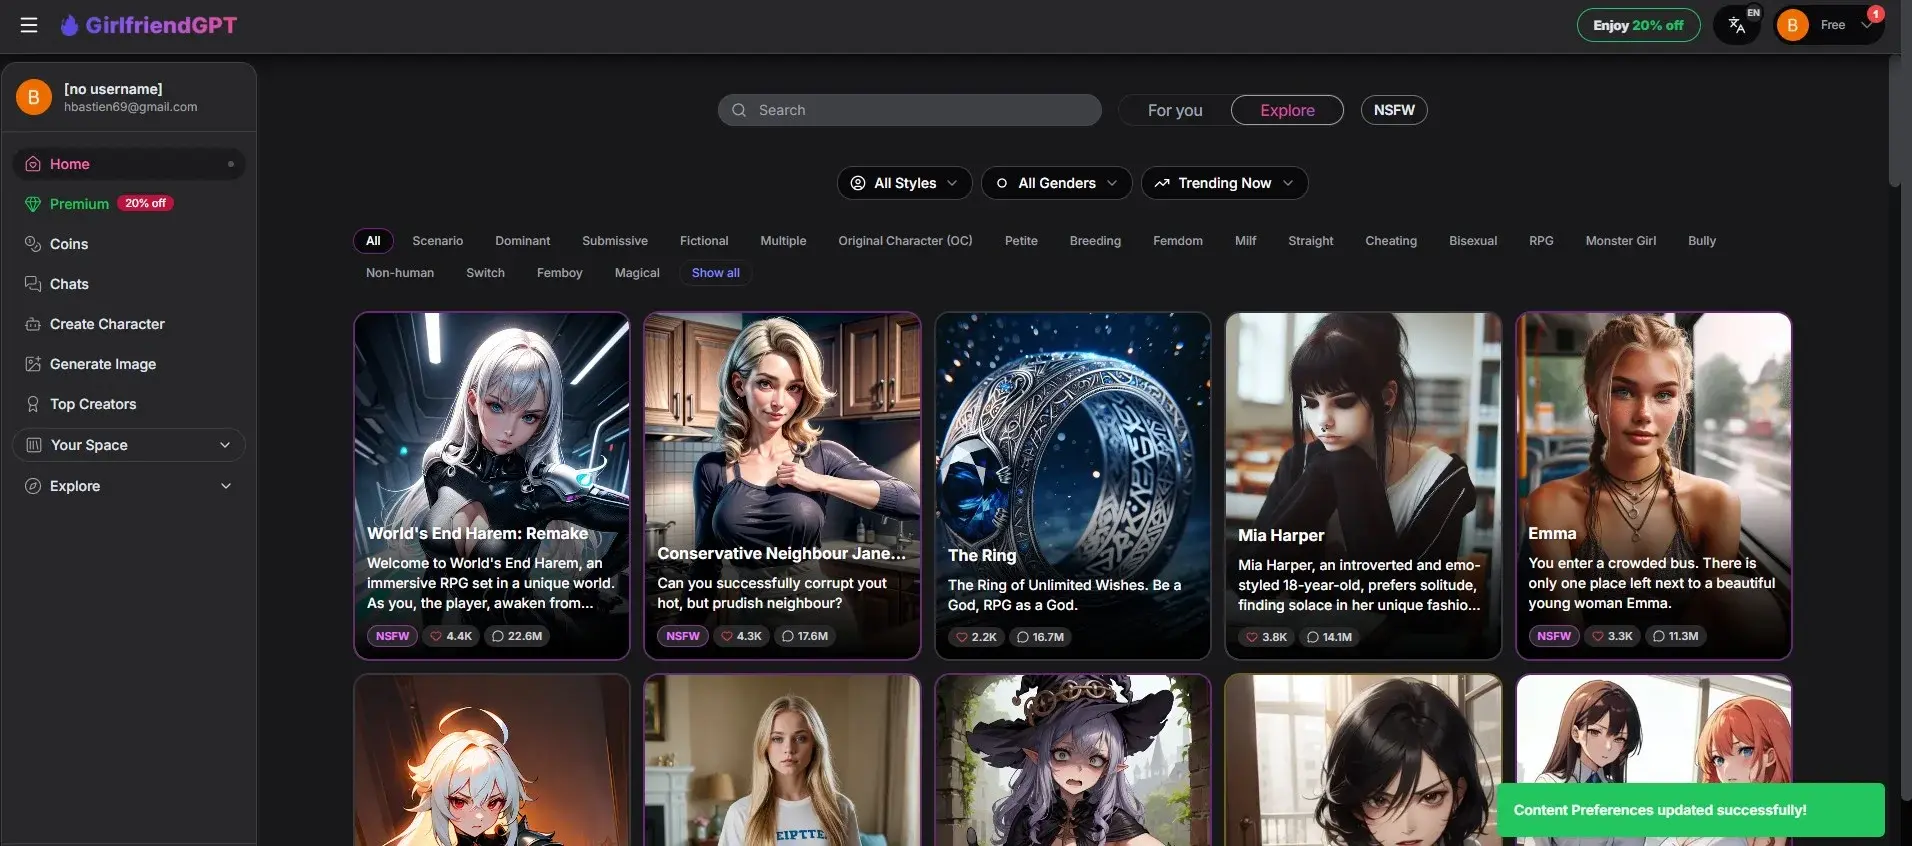Select the Explore feed toggle
1912x846 pixels.
[x=1286, y=110]
